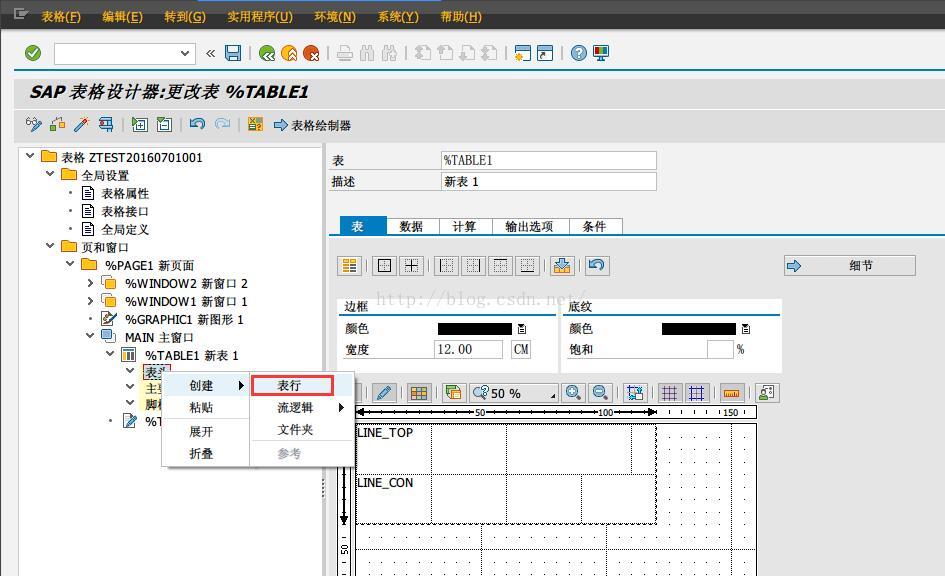Collapse the 全局设置 folder
Viewport: 945px width, 576px height.
tap(50, 174)
